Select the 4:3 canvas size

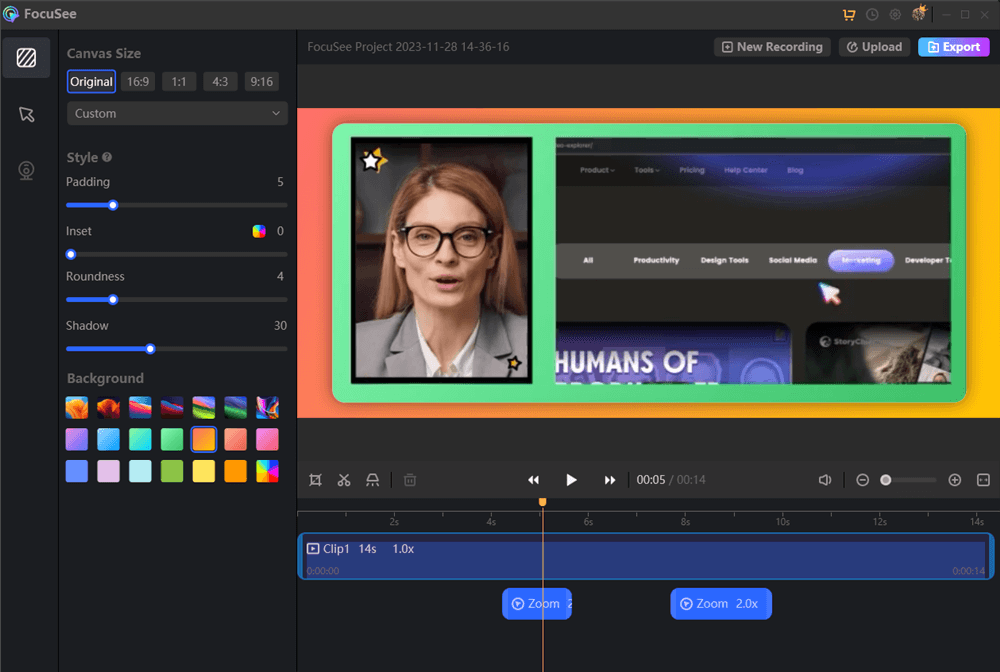click(x=220, y=82)
